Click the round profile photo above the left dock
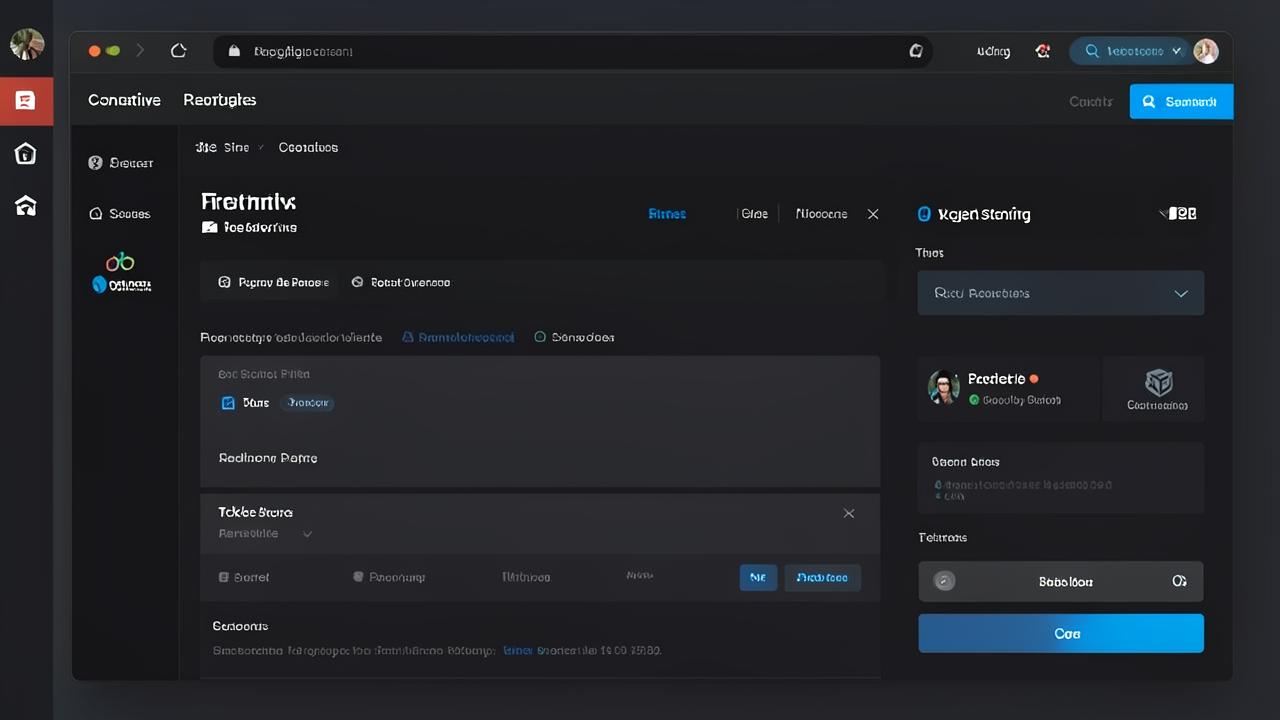This screenshot has width=1280, height=720. 27,44
